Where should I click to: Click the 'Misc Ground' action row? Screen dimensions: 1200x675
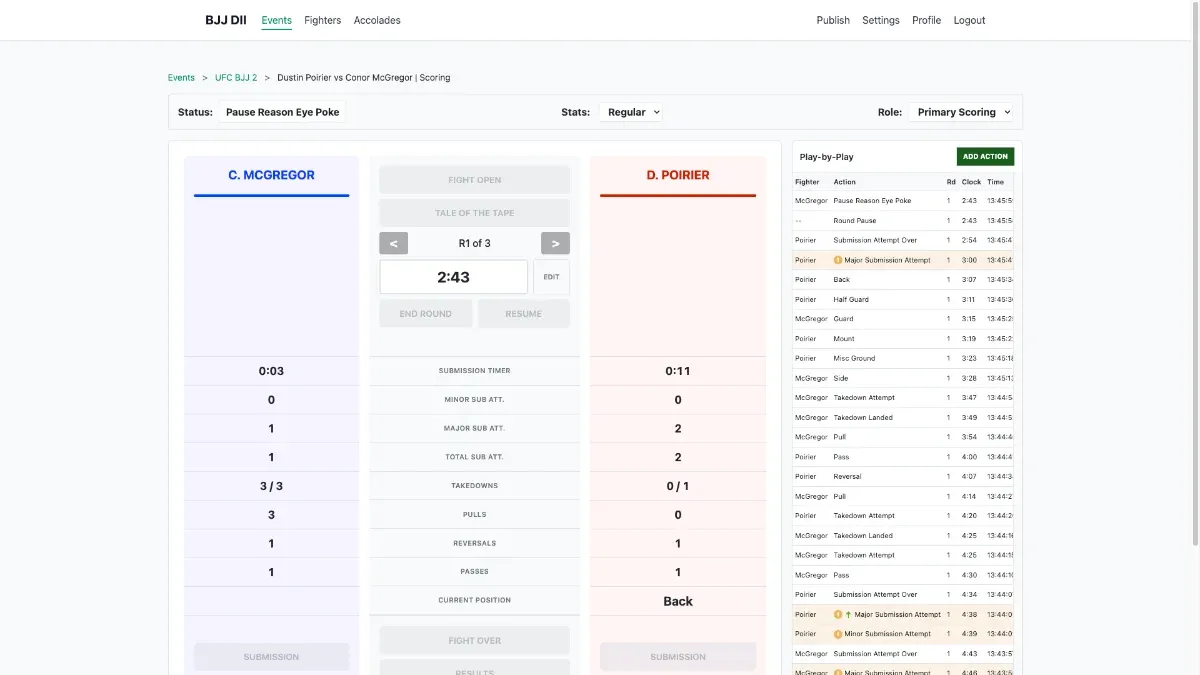pyautogui.click(x=903, y=359)
